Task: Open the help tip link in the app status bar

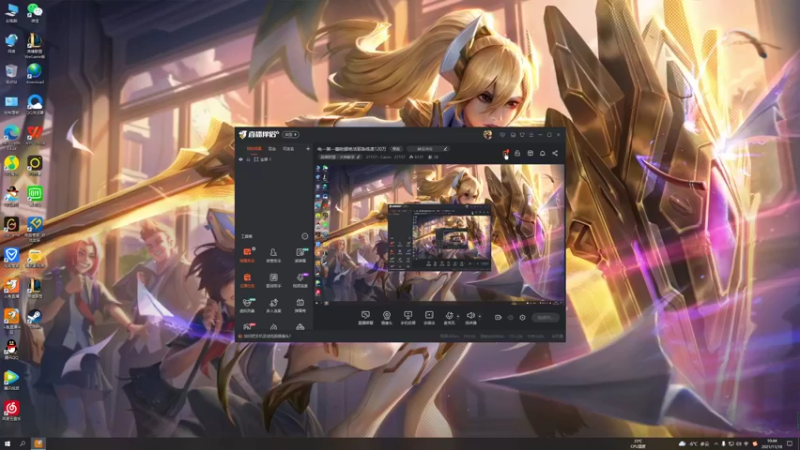Action: (265, 336)
